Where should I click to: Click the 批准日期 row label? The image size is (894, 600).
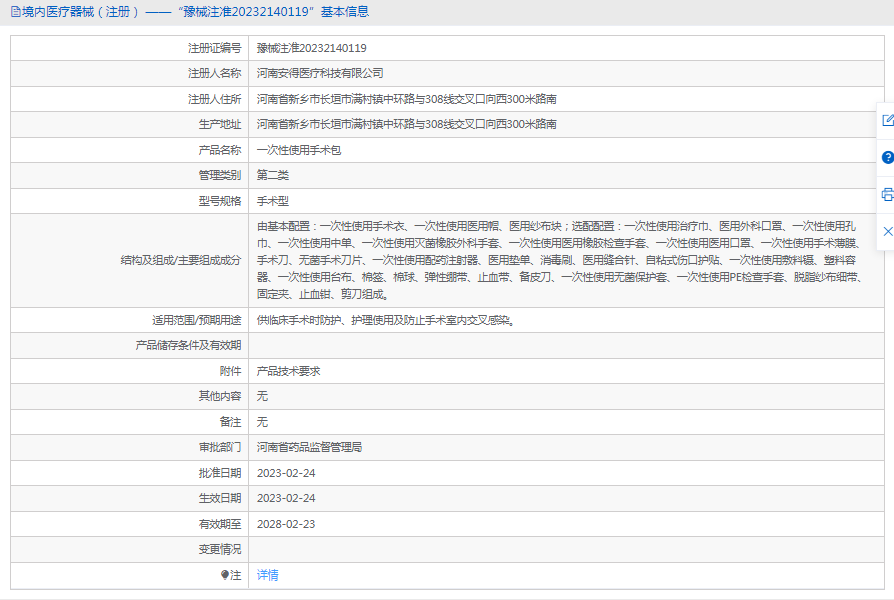220,473
